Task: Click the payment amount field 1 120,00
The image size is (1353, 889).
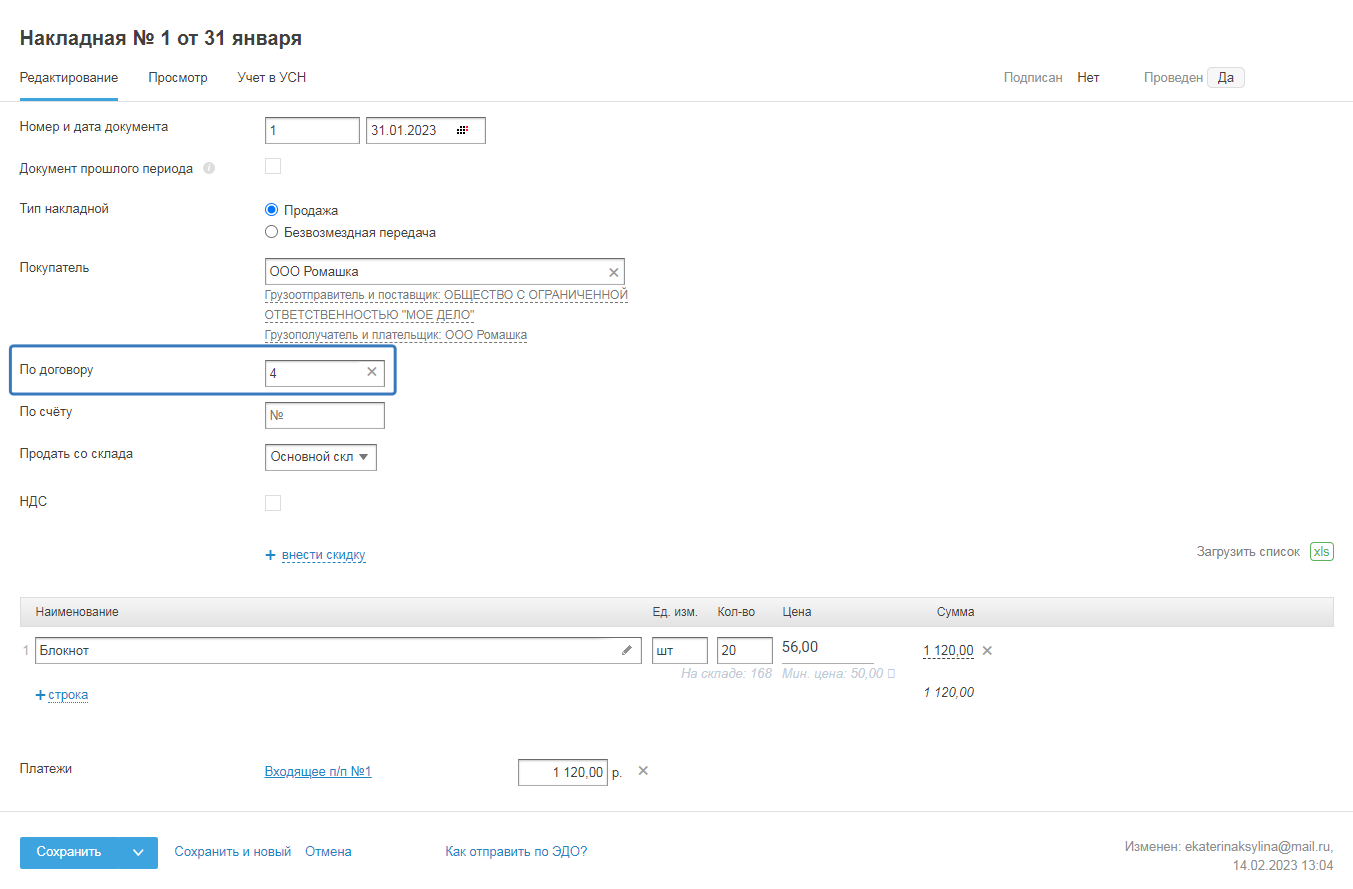Action: coord(563,772)
